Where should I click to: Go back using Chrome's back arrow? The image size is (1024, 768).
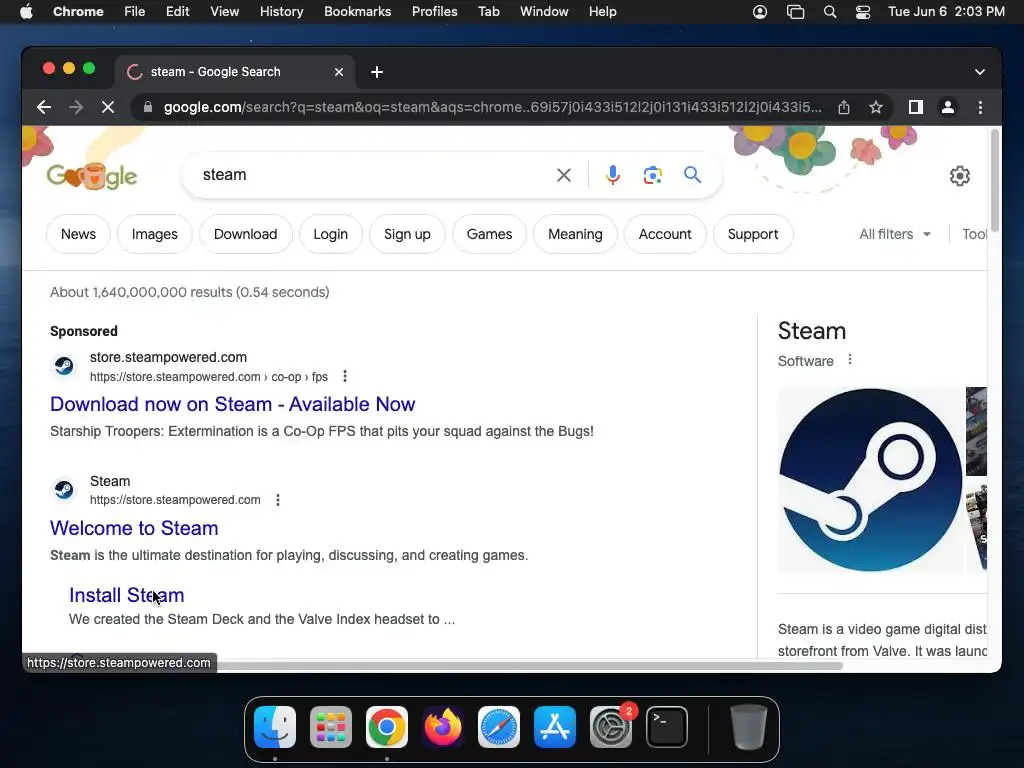tap(44, 107)
